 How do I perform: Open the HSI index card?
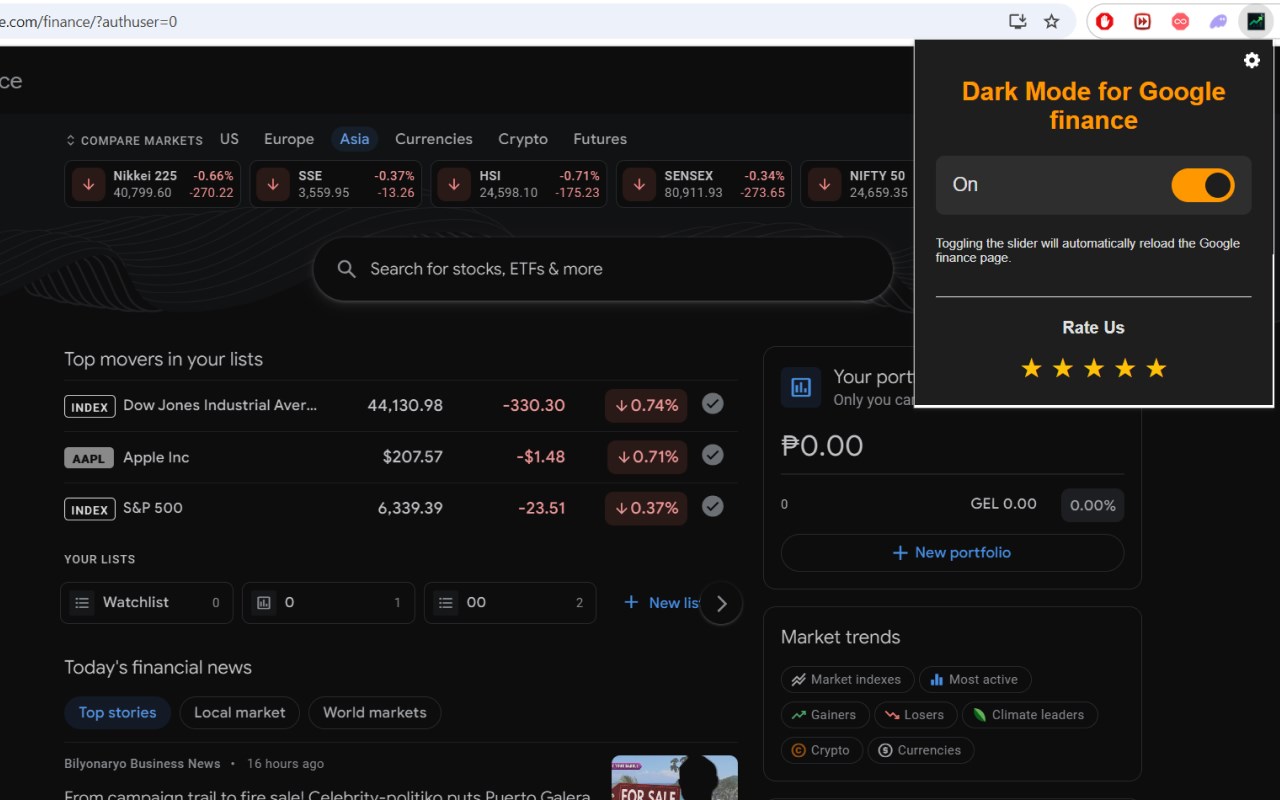[x=519, y=184]
